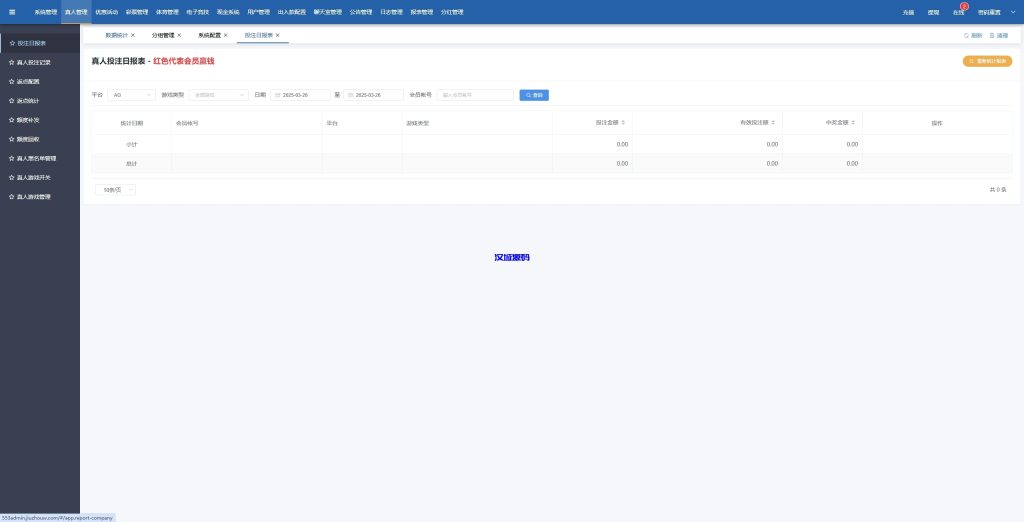The image size is (1024, 522).
Task: Close the 数据统计 tab with its X icon
Action: tap(133, 35)
